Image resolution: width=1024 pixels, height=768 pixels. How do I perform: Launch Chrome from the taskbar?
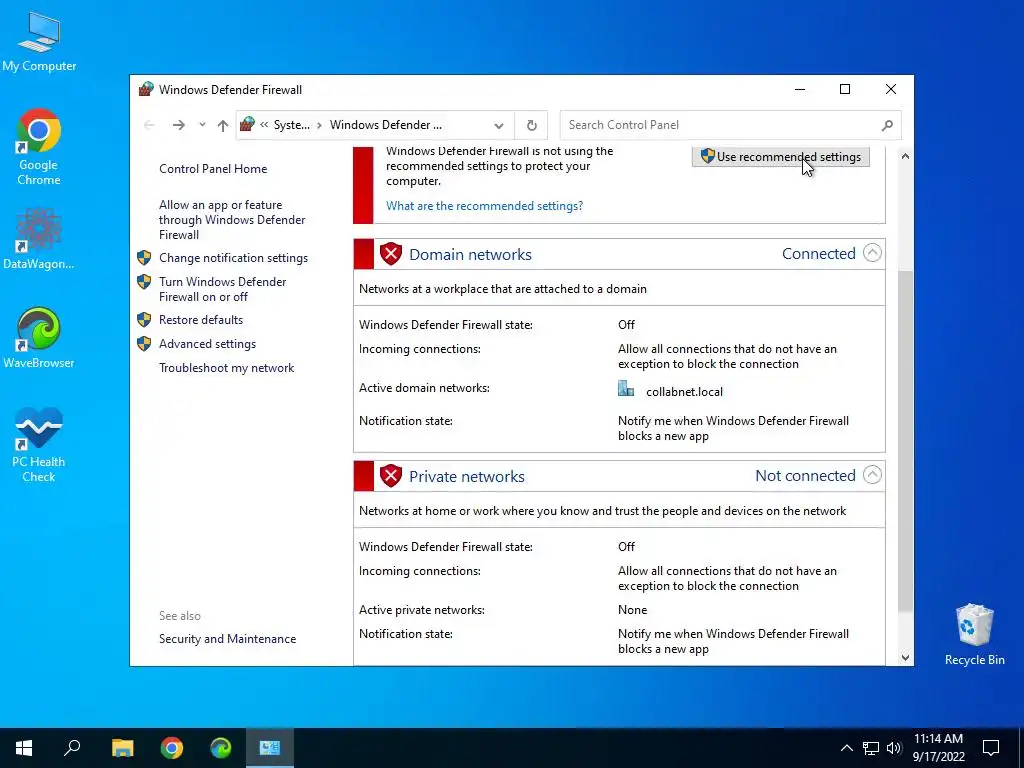pyautogui.click(x=172, y=748)
